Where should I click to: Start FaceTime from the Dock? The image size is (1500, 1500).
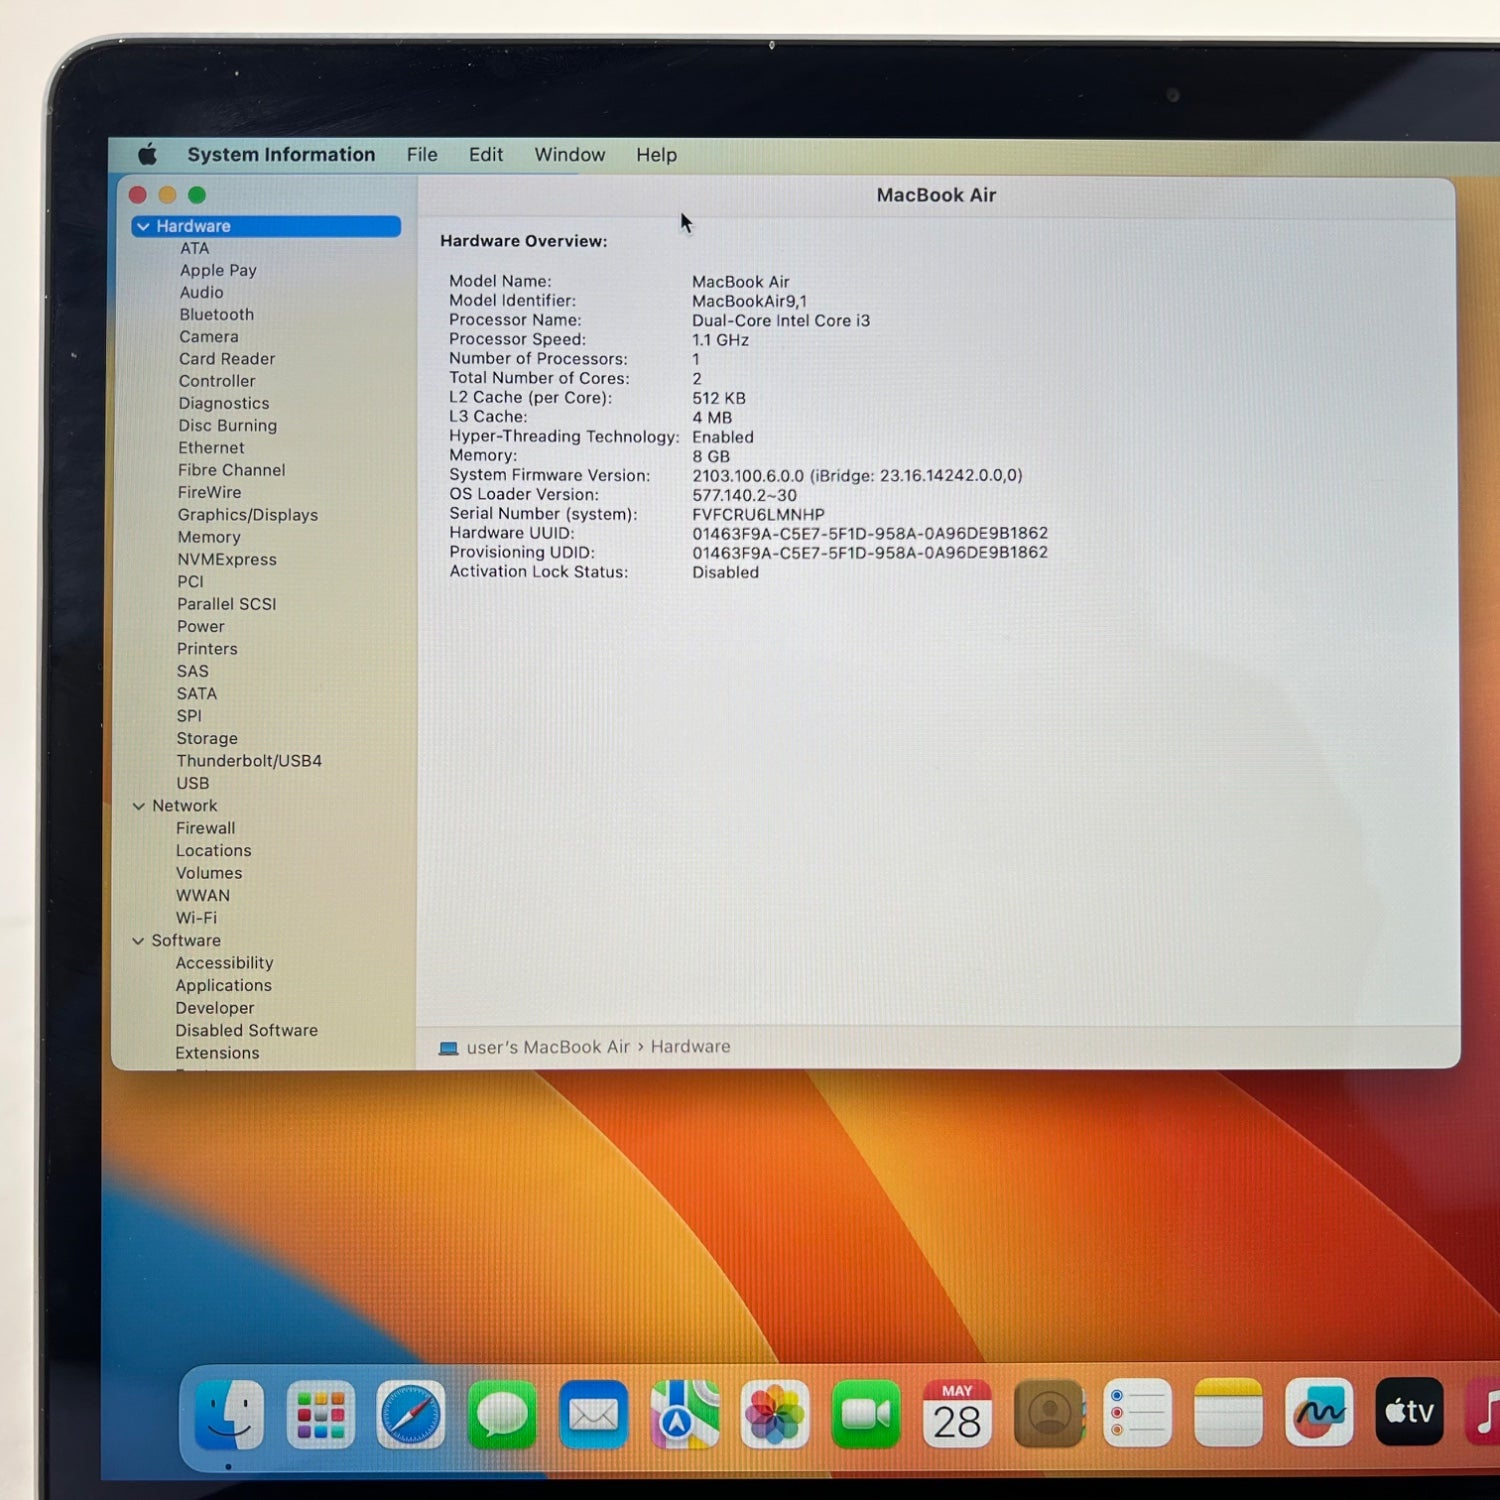(x=866, y=1415)
